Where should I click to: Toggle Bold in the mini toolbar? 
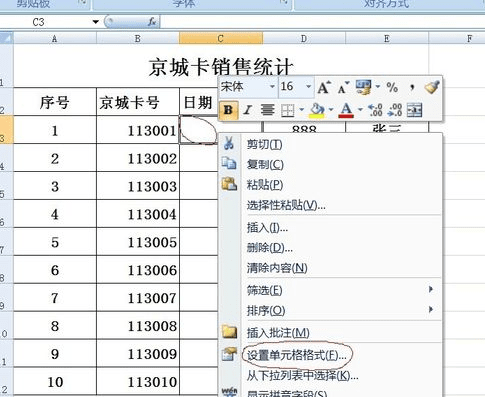pos(228,110)
